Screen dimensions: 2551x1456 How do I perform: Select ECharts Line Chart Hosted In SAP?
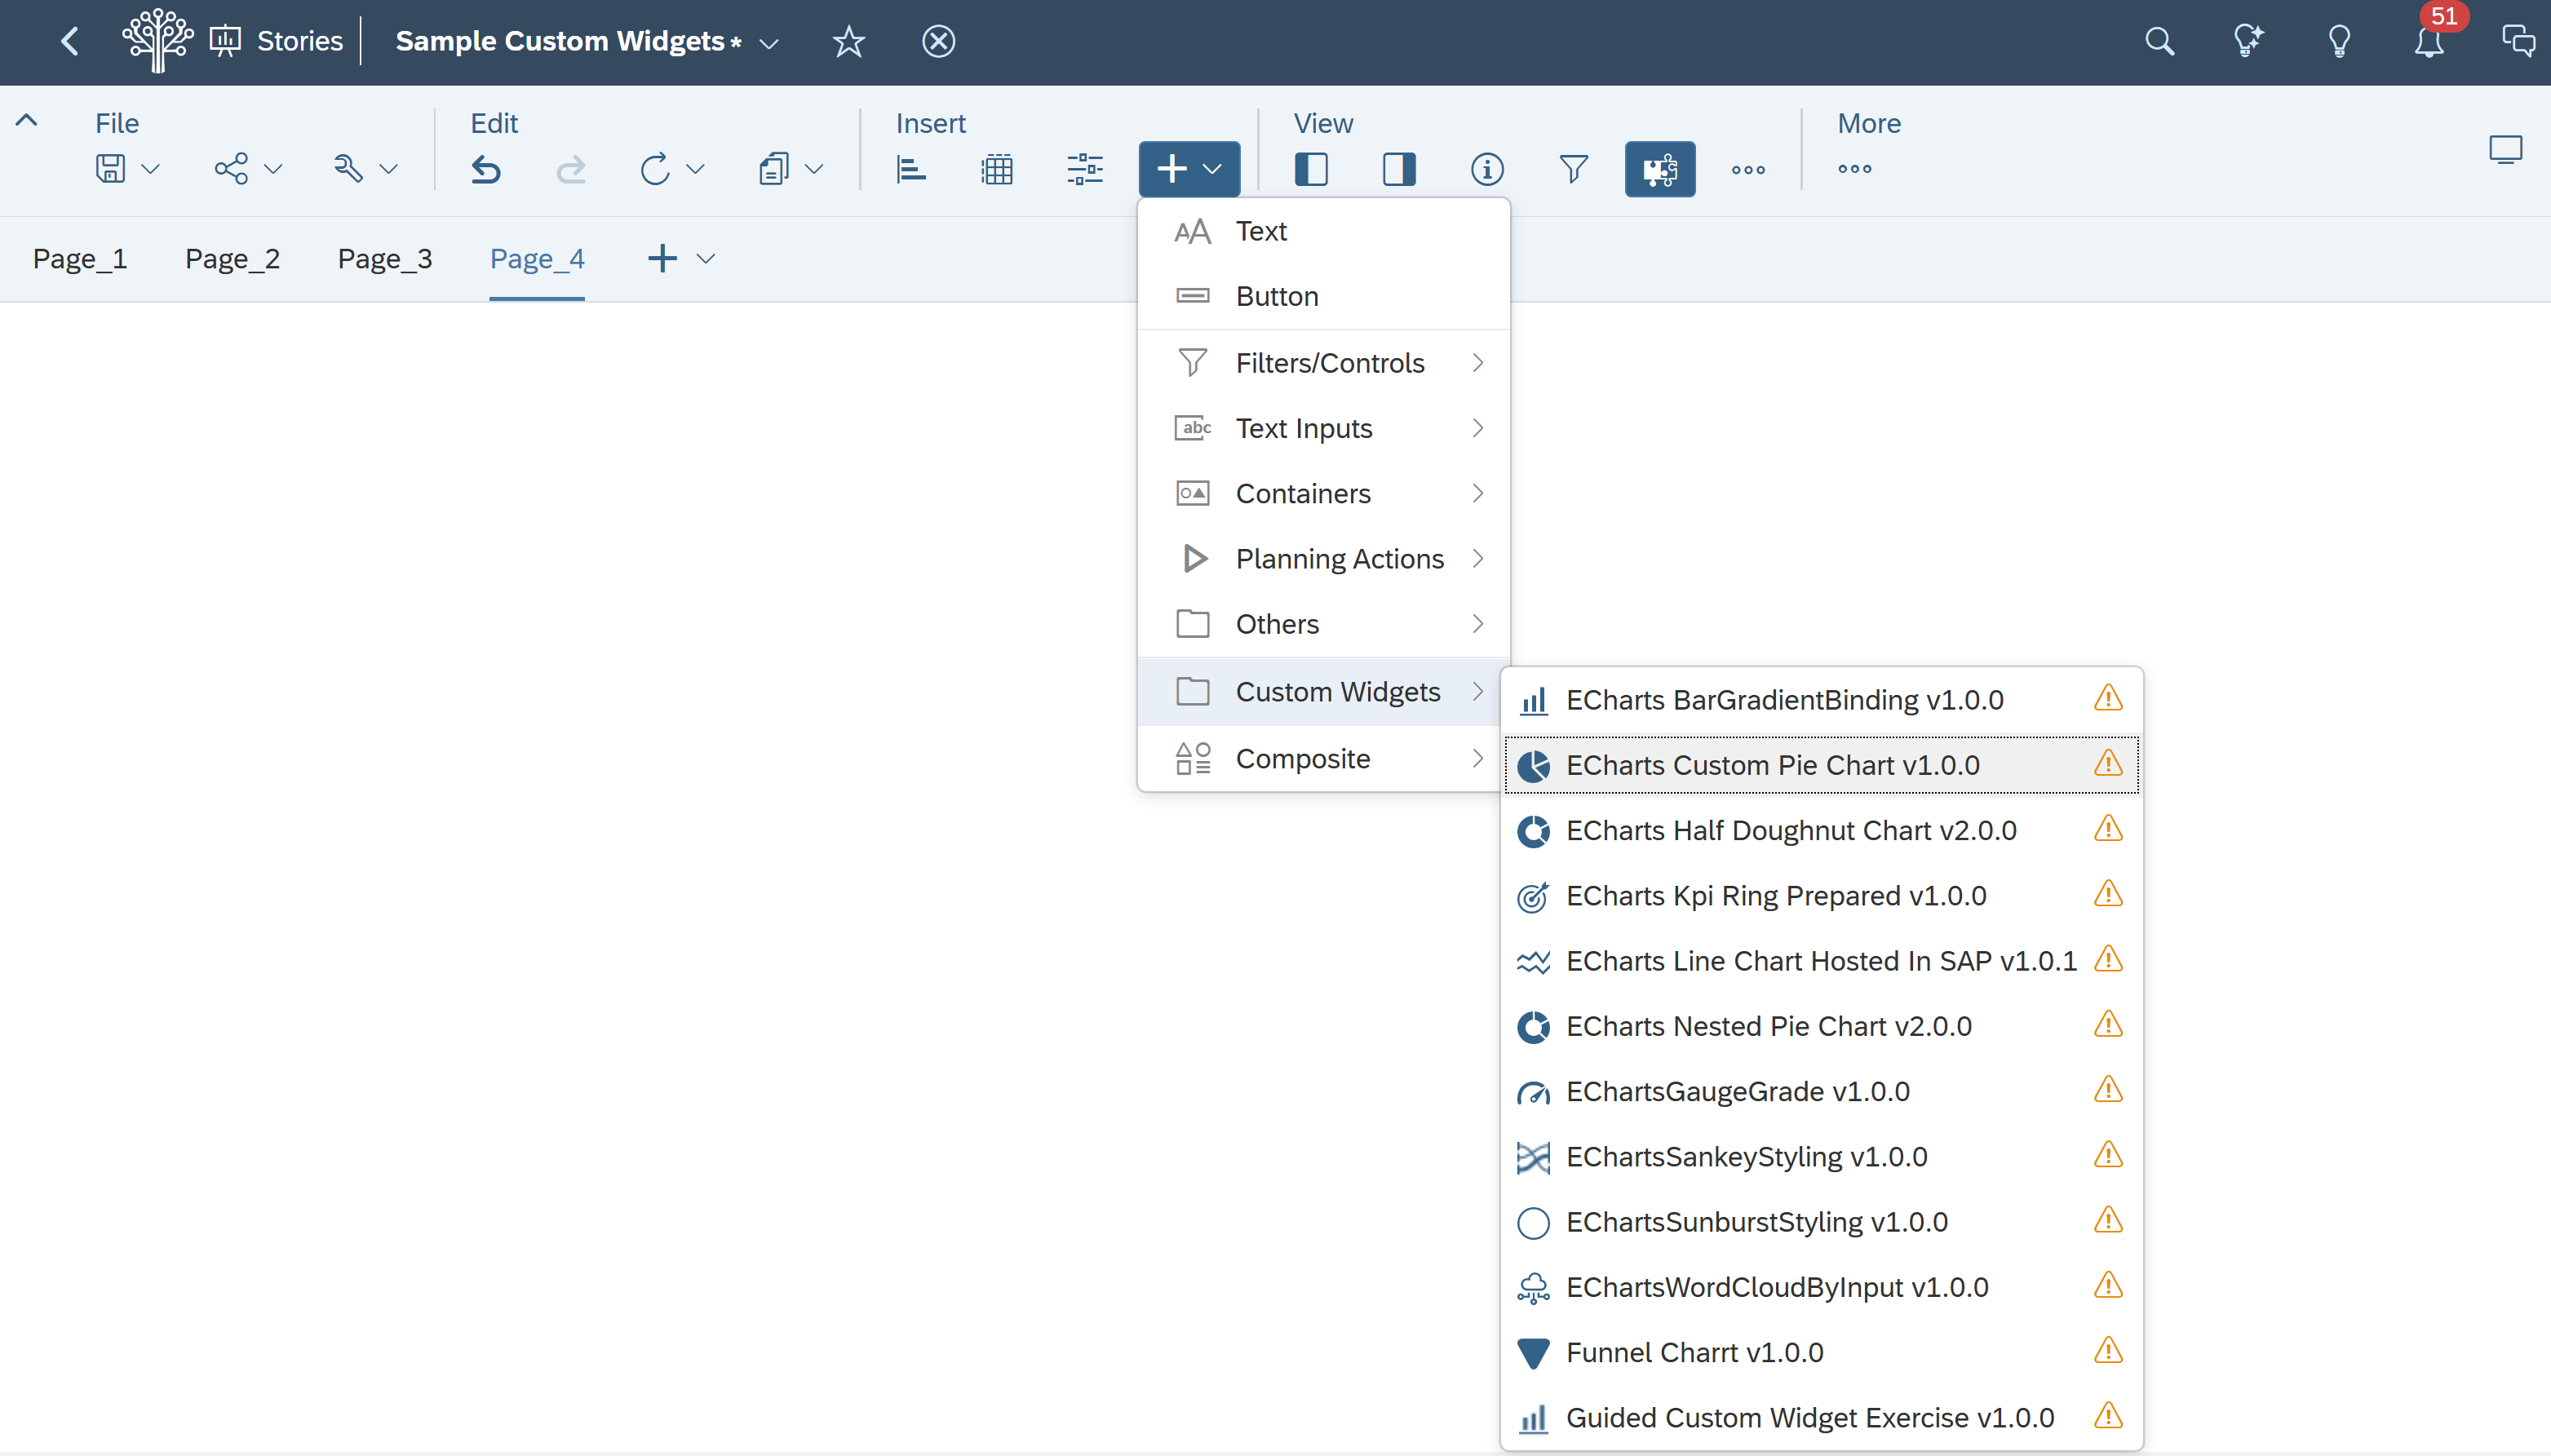point(1821,961)
